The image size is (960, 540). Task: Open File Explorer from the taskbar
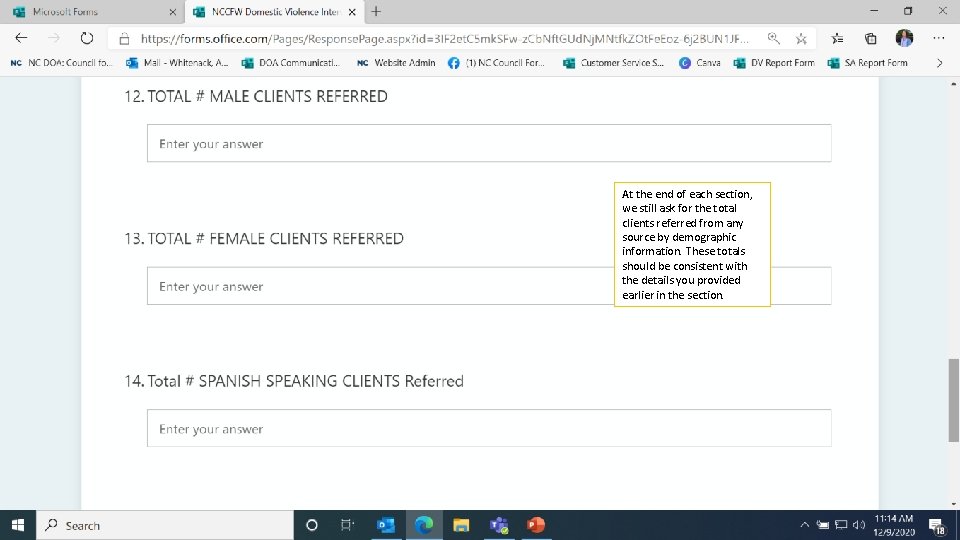pyautogui.click(x=461, y=525)
